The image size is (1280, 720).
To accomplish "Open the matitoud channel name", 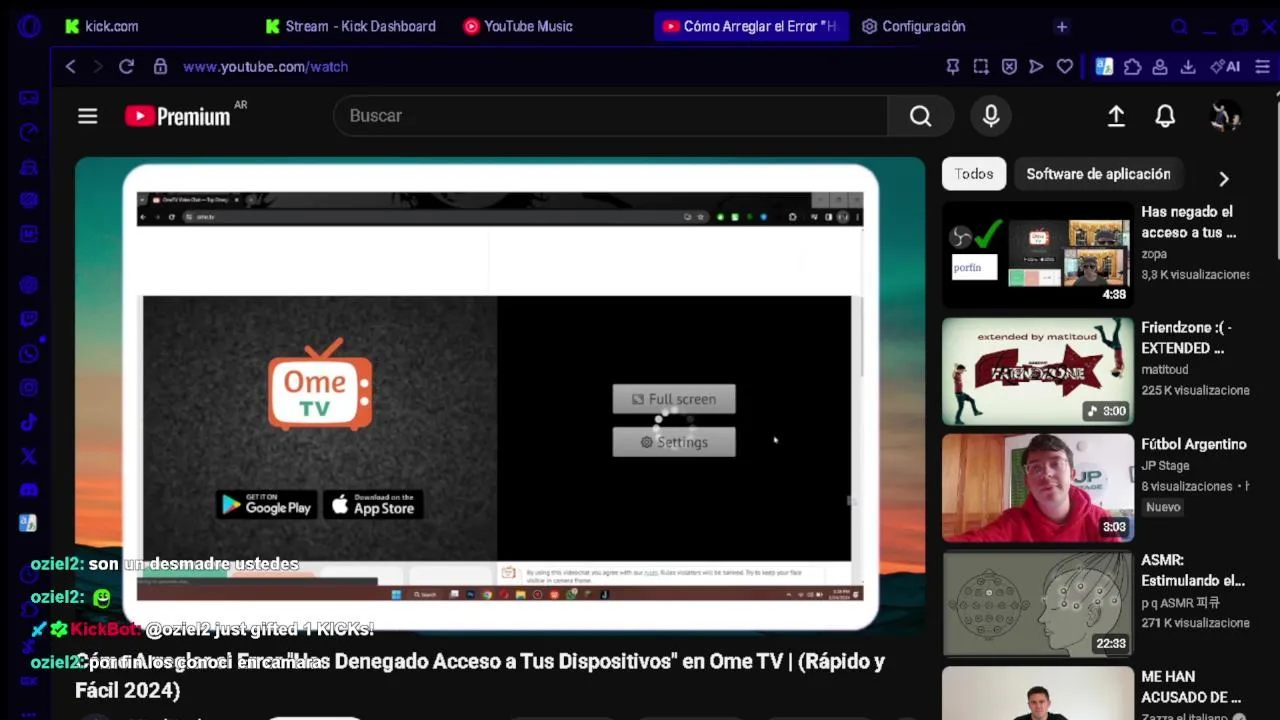I will tap(1165, 369).
